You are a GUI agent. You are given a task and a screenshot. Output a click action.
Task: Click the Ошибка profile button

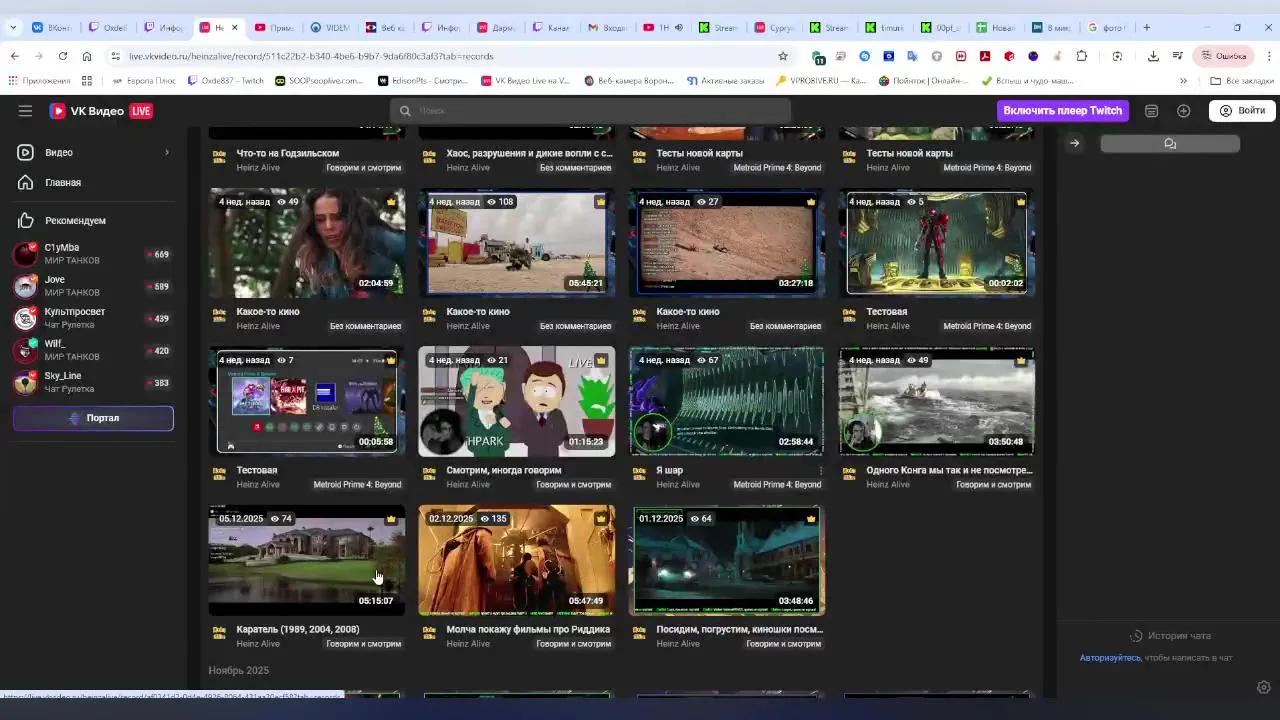[x=1224, y=56]
